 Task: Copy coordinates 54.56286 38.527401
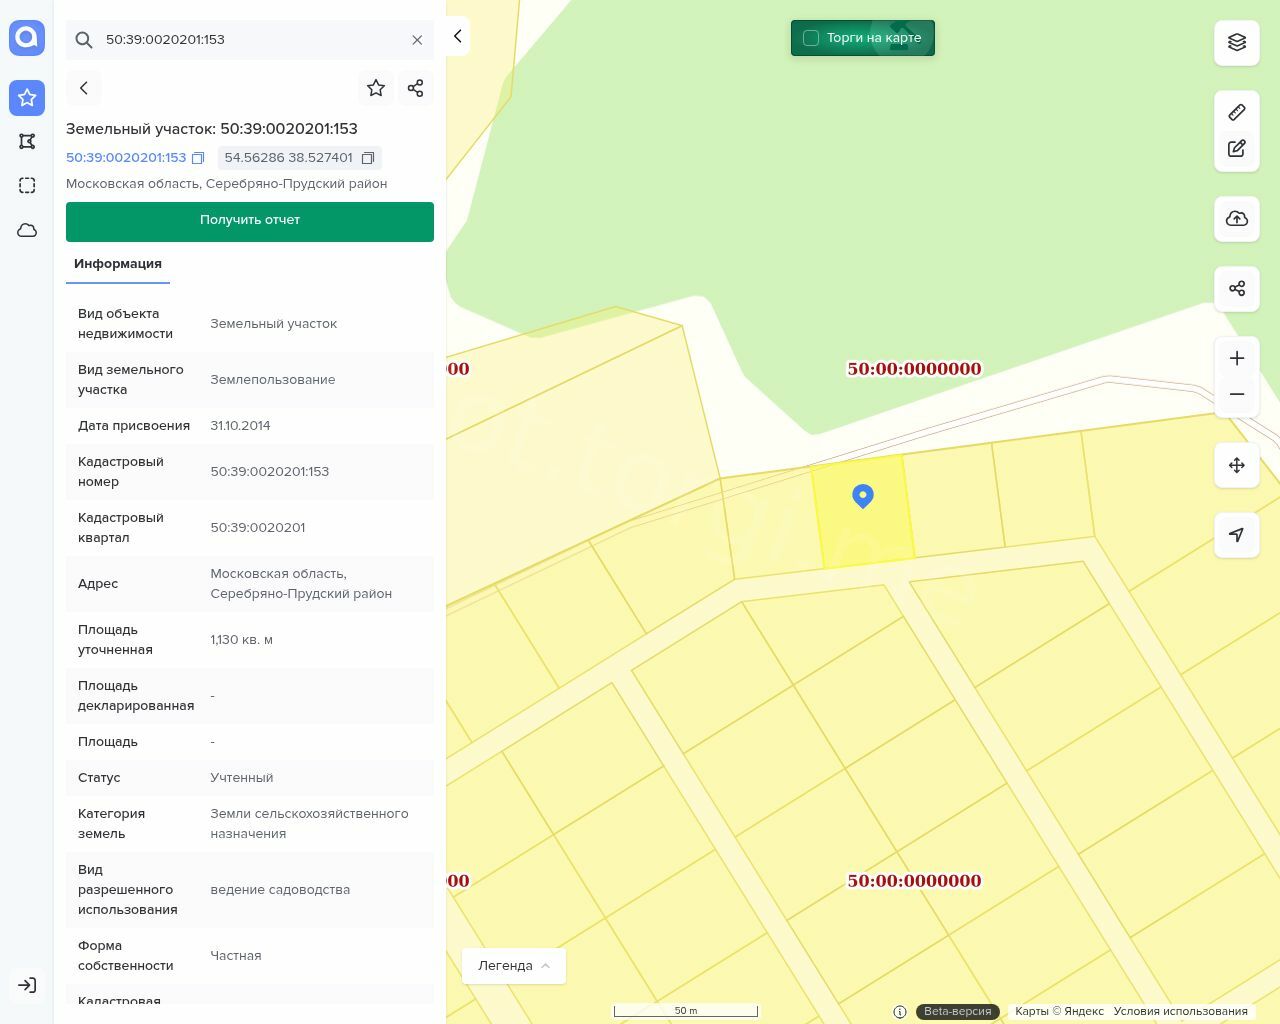[368, 158]
